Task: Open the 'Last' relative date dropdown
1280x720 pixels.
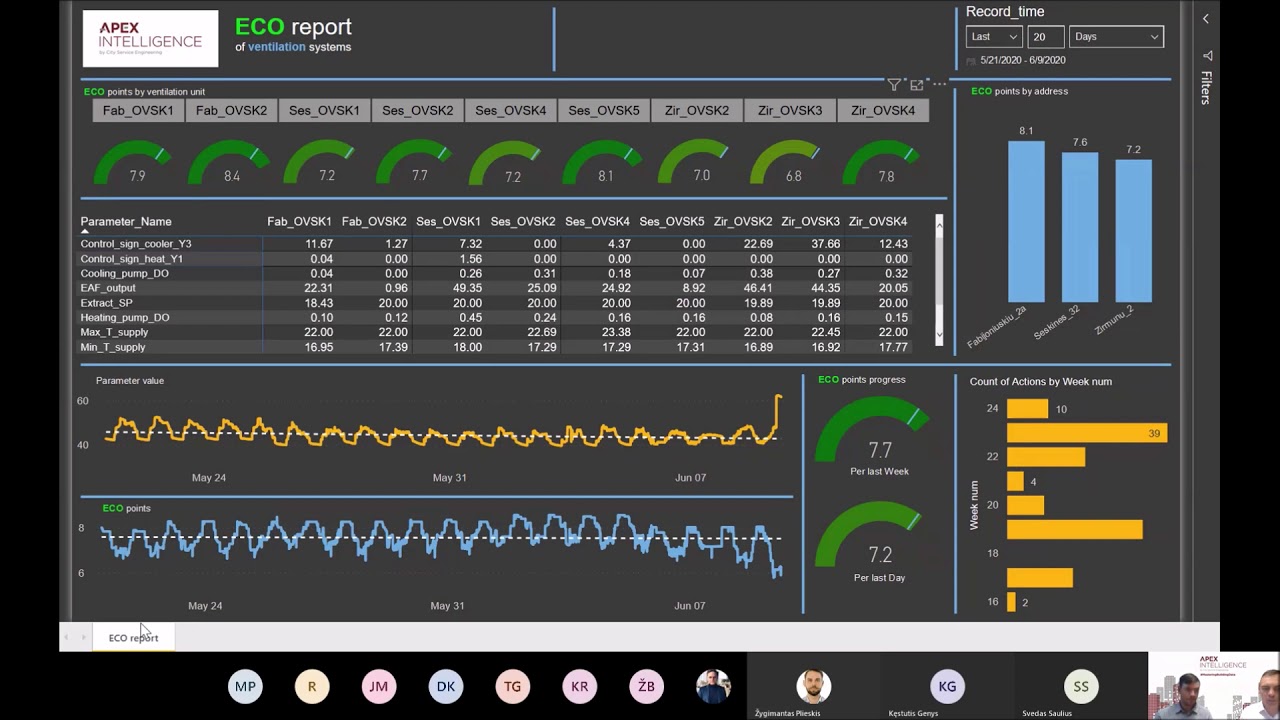Action: [994, 37]
